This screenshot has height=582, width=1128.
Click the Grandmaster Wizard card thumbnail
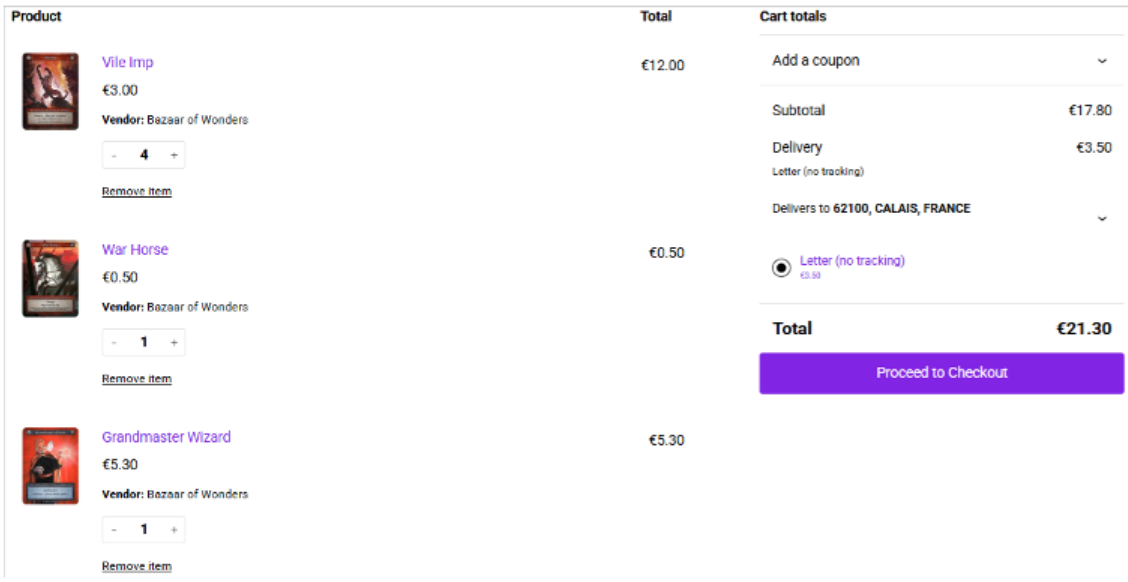click(x=50, y=465)
